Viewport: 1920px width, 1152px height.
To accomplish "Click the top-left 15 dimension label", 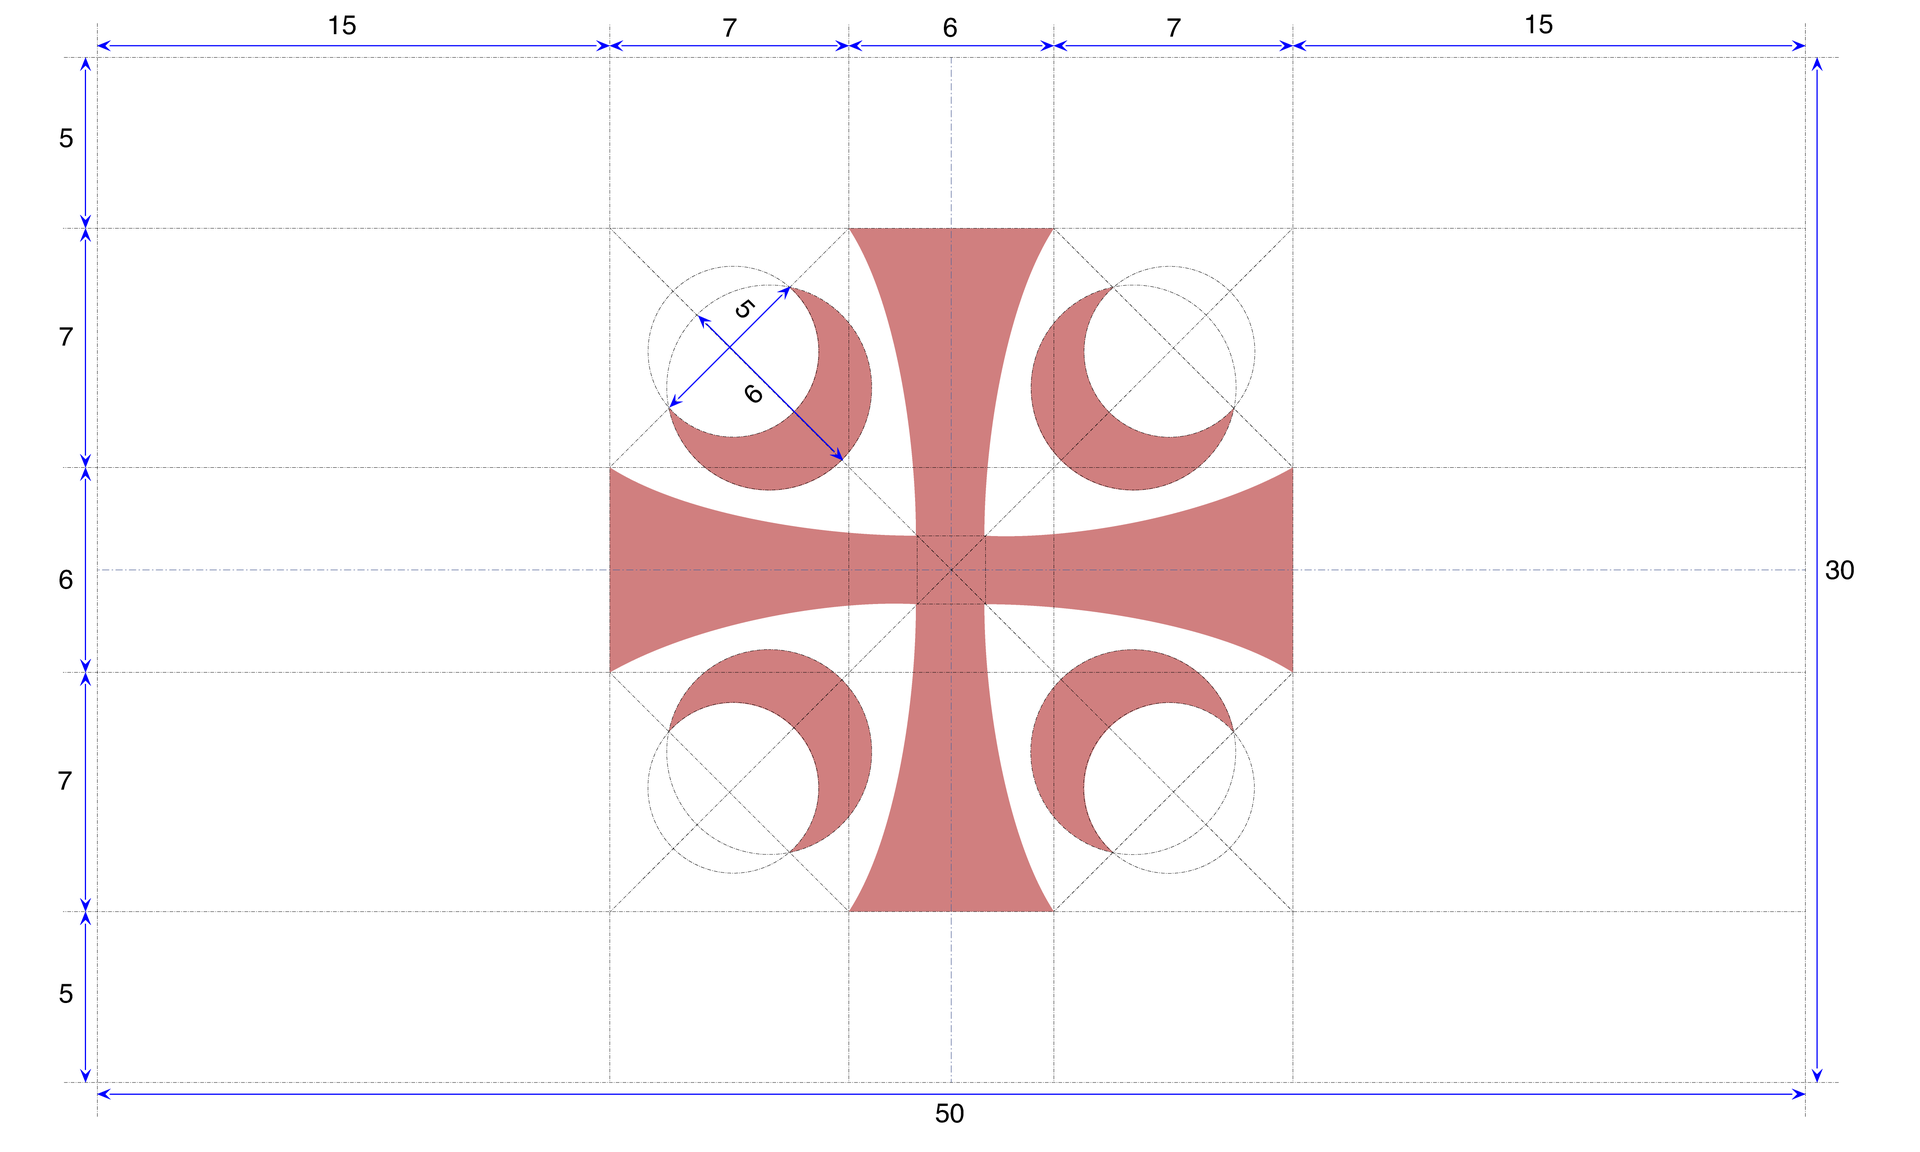I will [342, 26].
